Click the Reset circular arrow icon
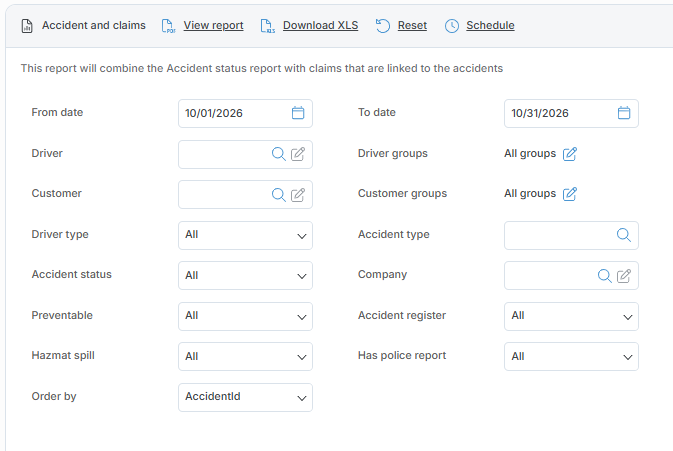 [x=382, y=26]
